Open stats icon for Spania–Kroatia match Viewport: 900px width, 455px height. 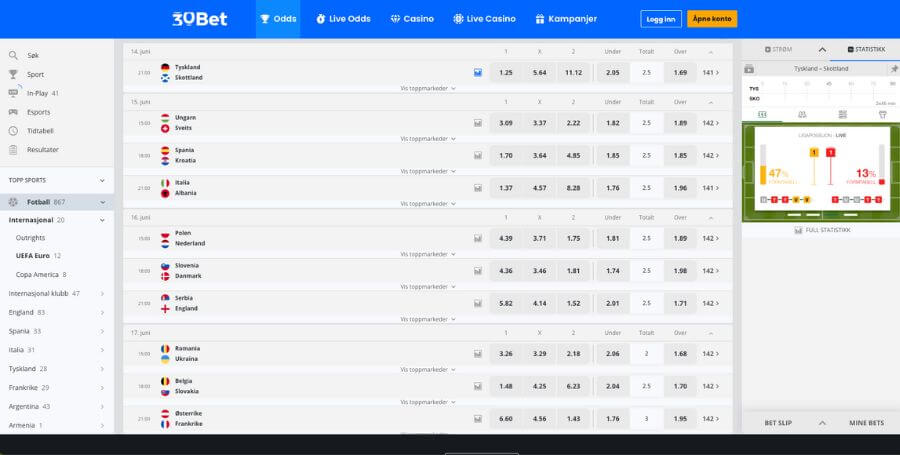pos(478,155)
